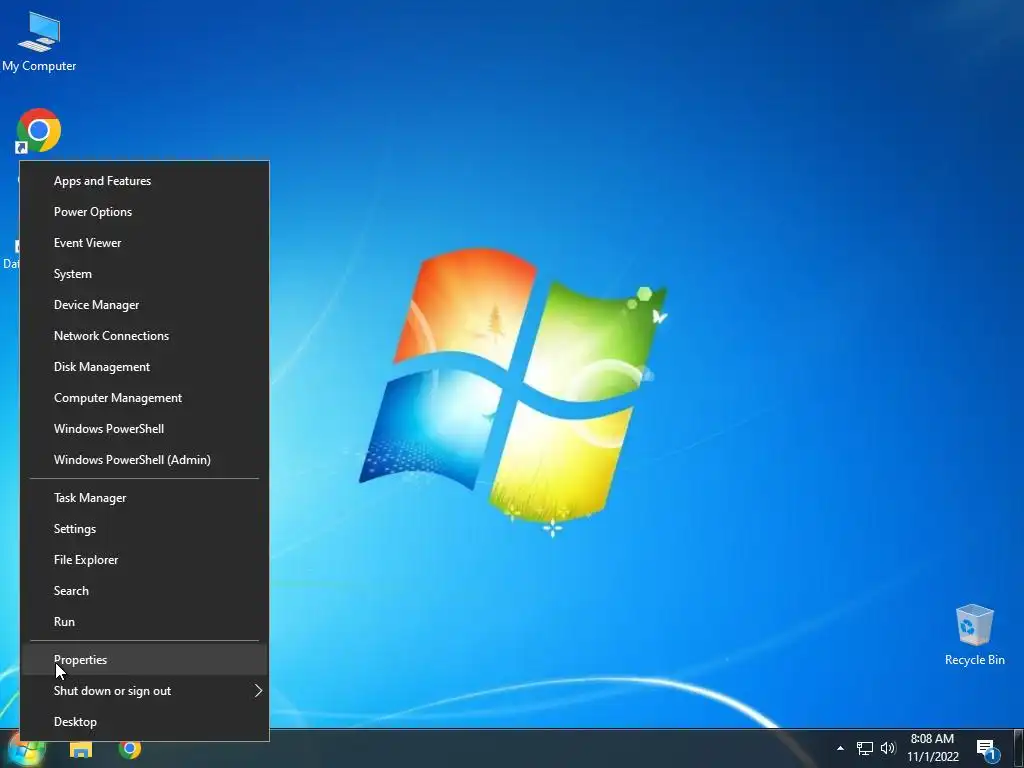Open the notification center icon
1024x768 pixels.
pyautogui.click(x=985, y=749)
